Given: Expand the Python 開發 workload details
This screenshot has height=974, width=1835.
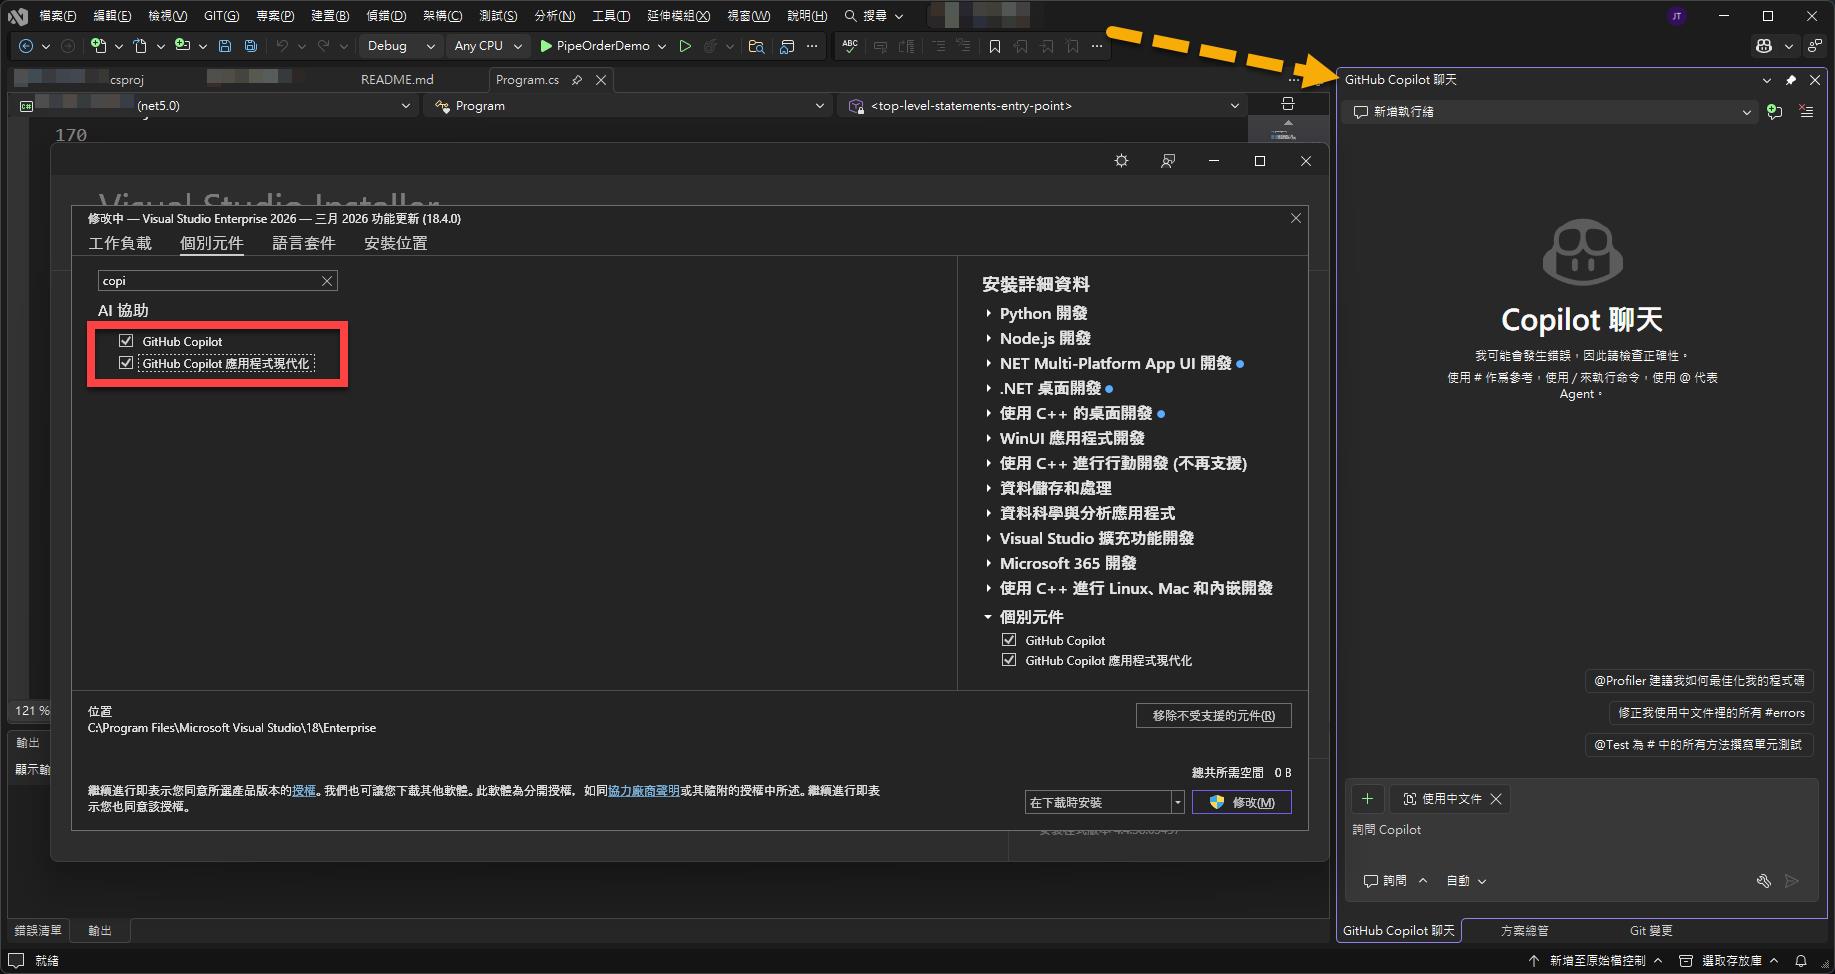Looking at the screenshot, I should 988,314.
